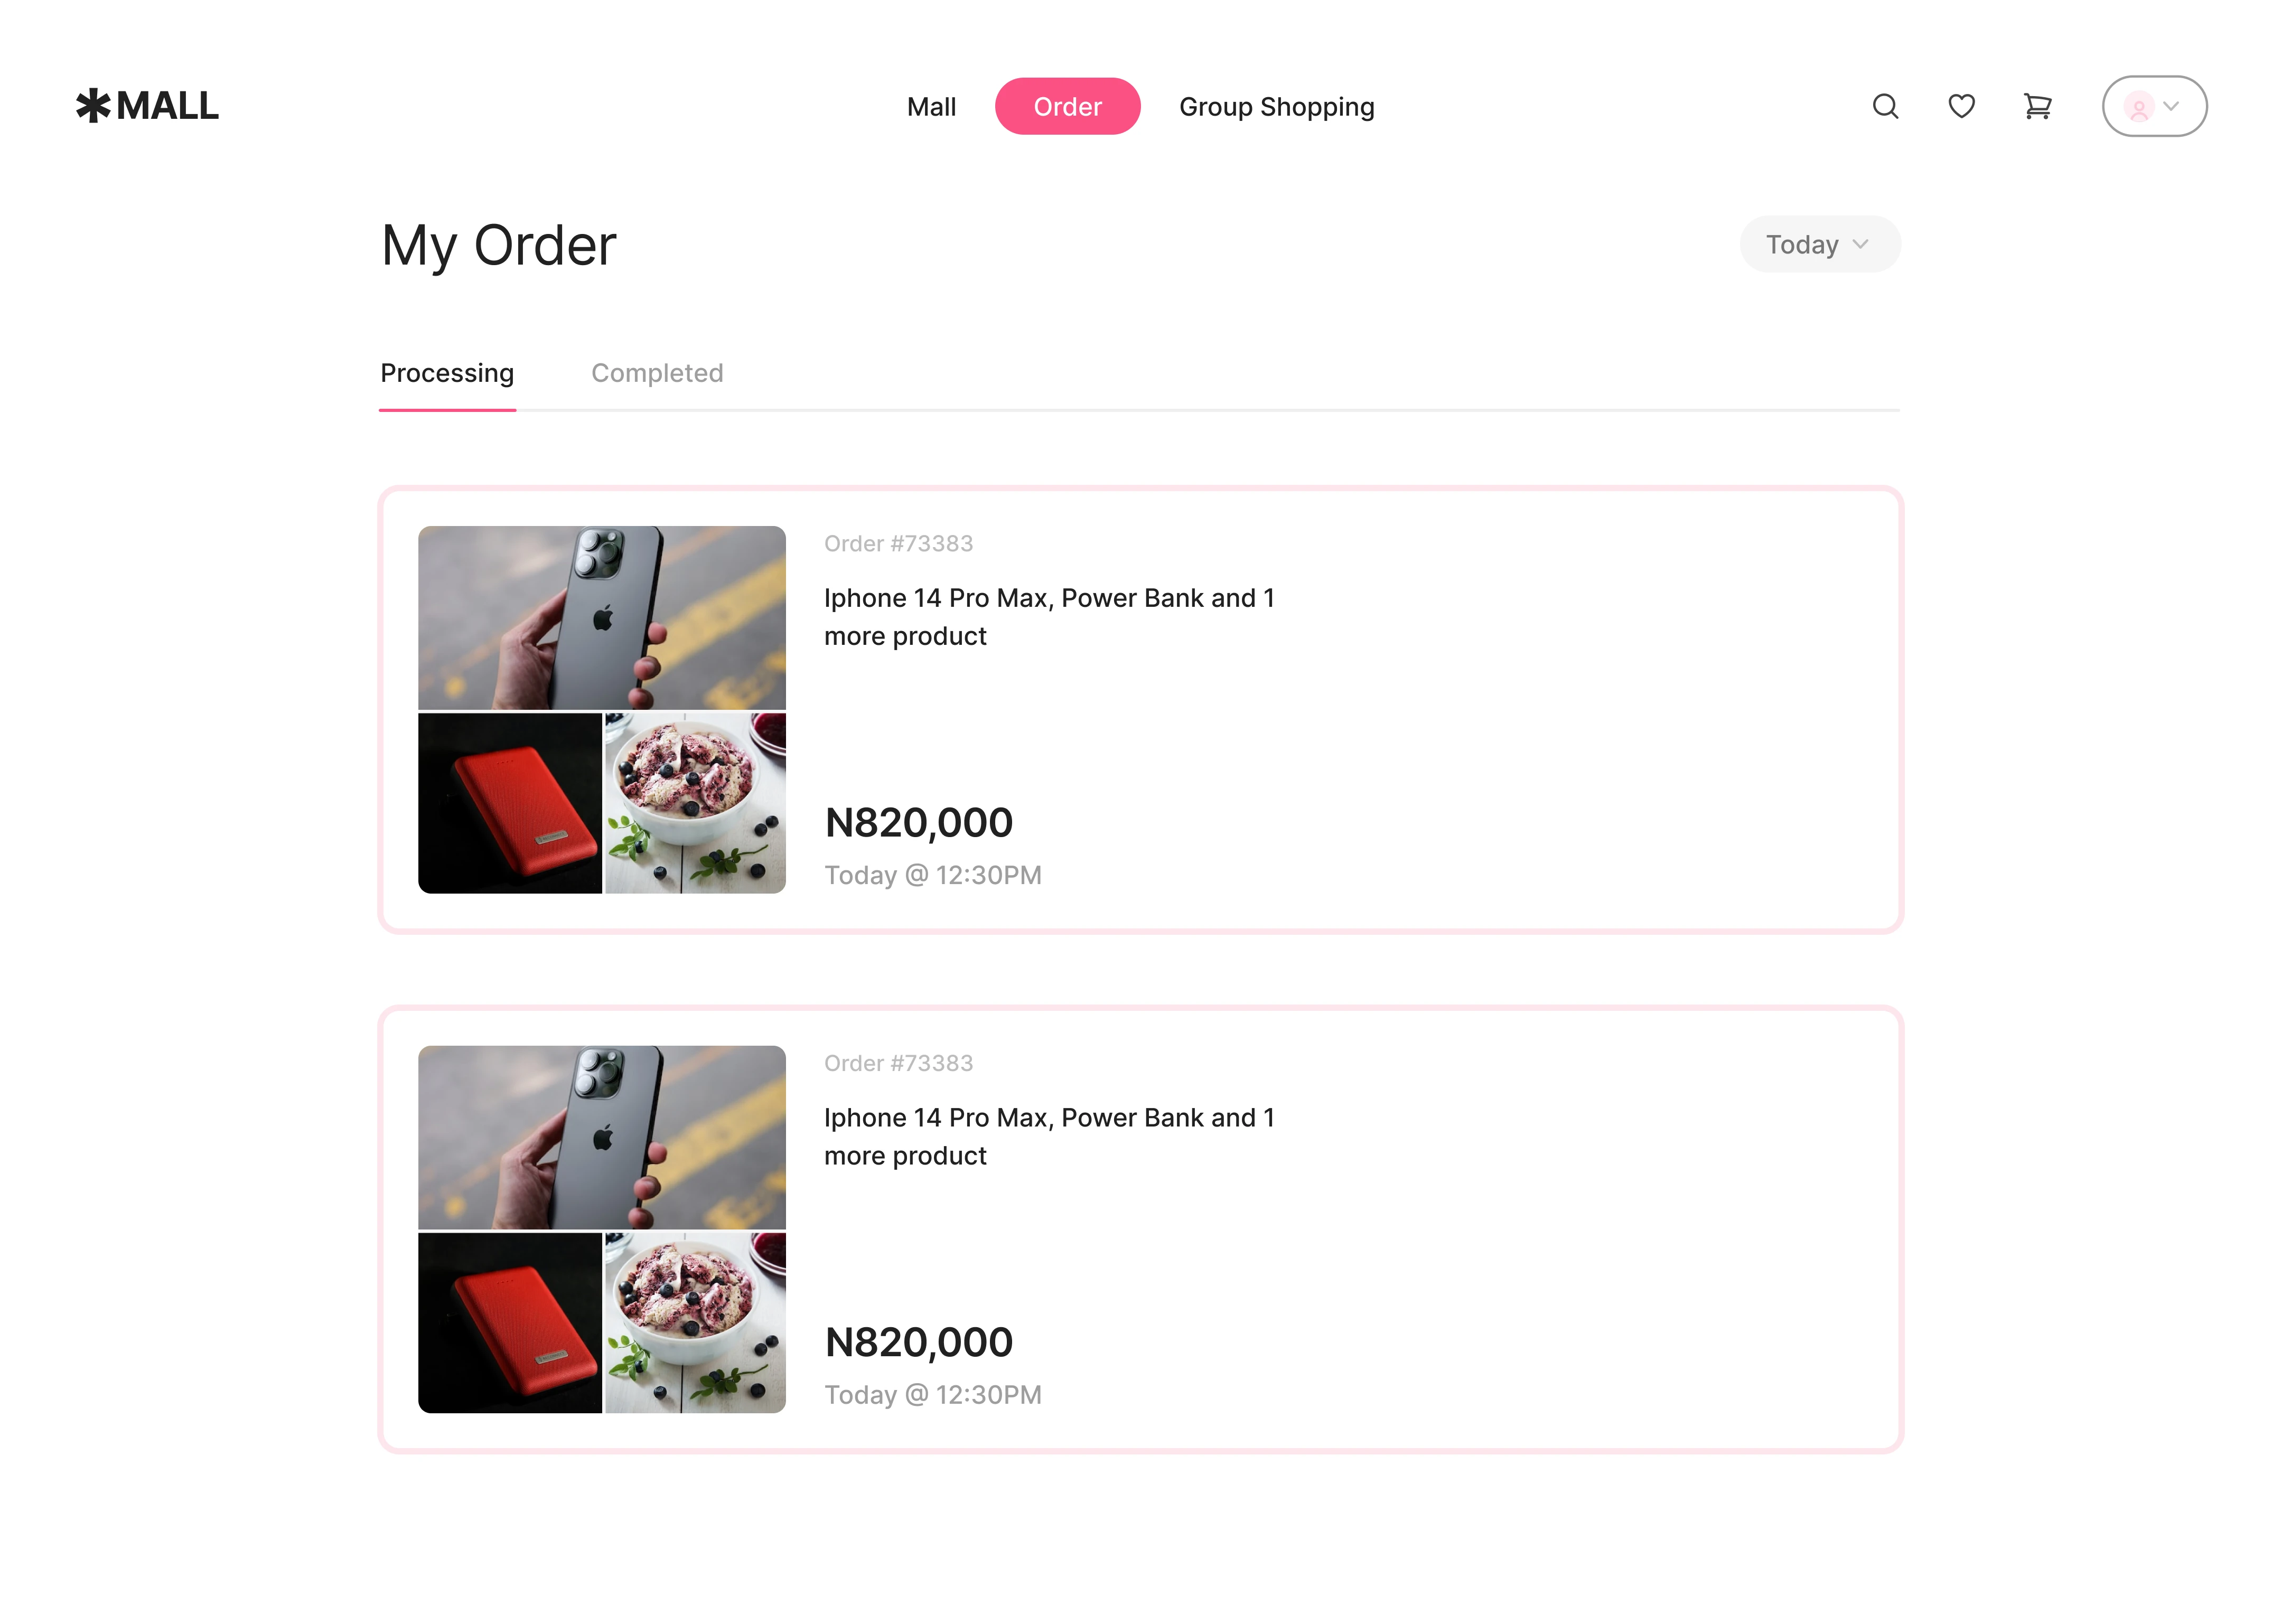Open red power bank photo in first order

pos(509,803)
